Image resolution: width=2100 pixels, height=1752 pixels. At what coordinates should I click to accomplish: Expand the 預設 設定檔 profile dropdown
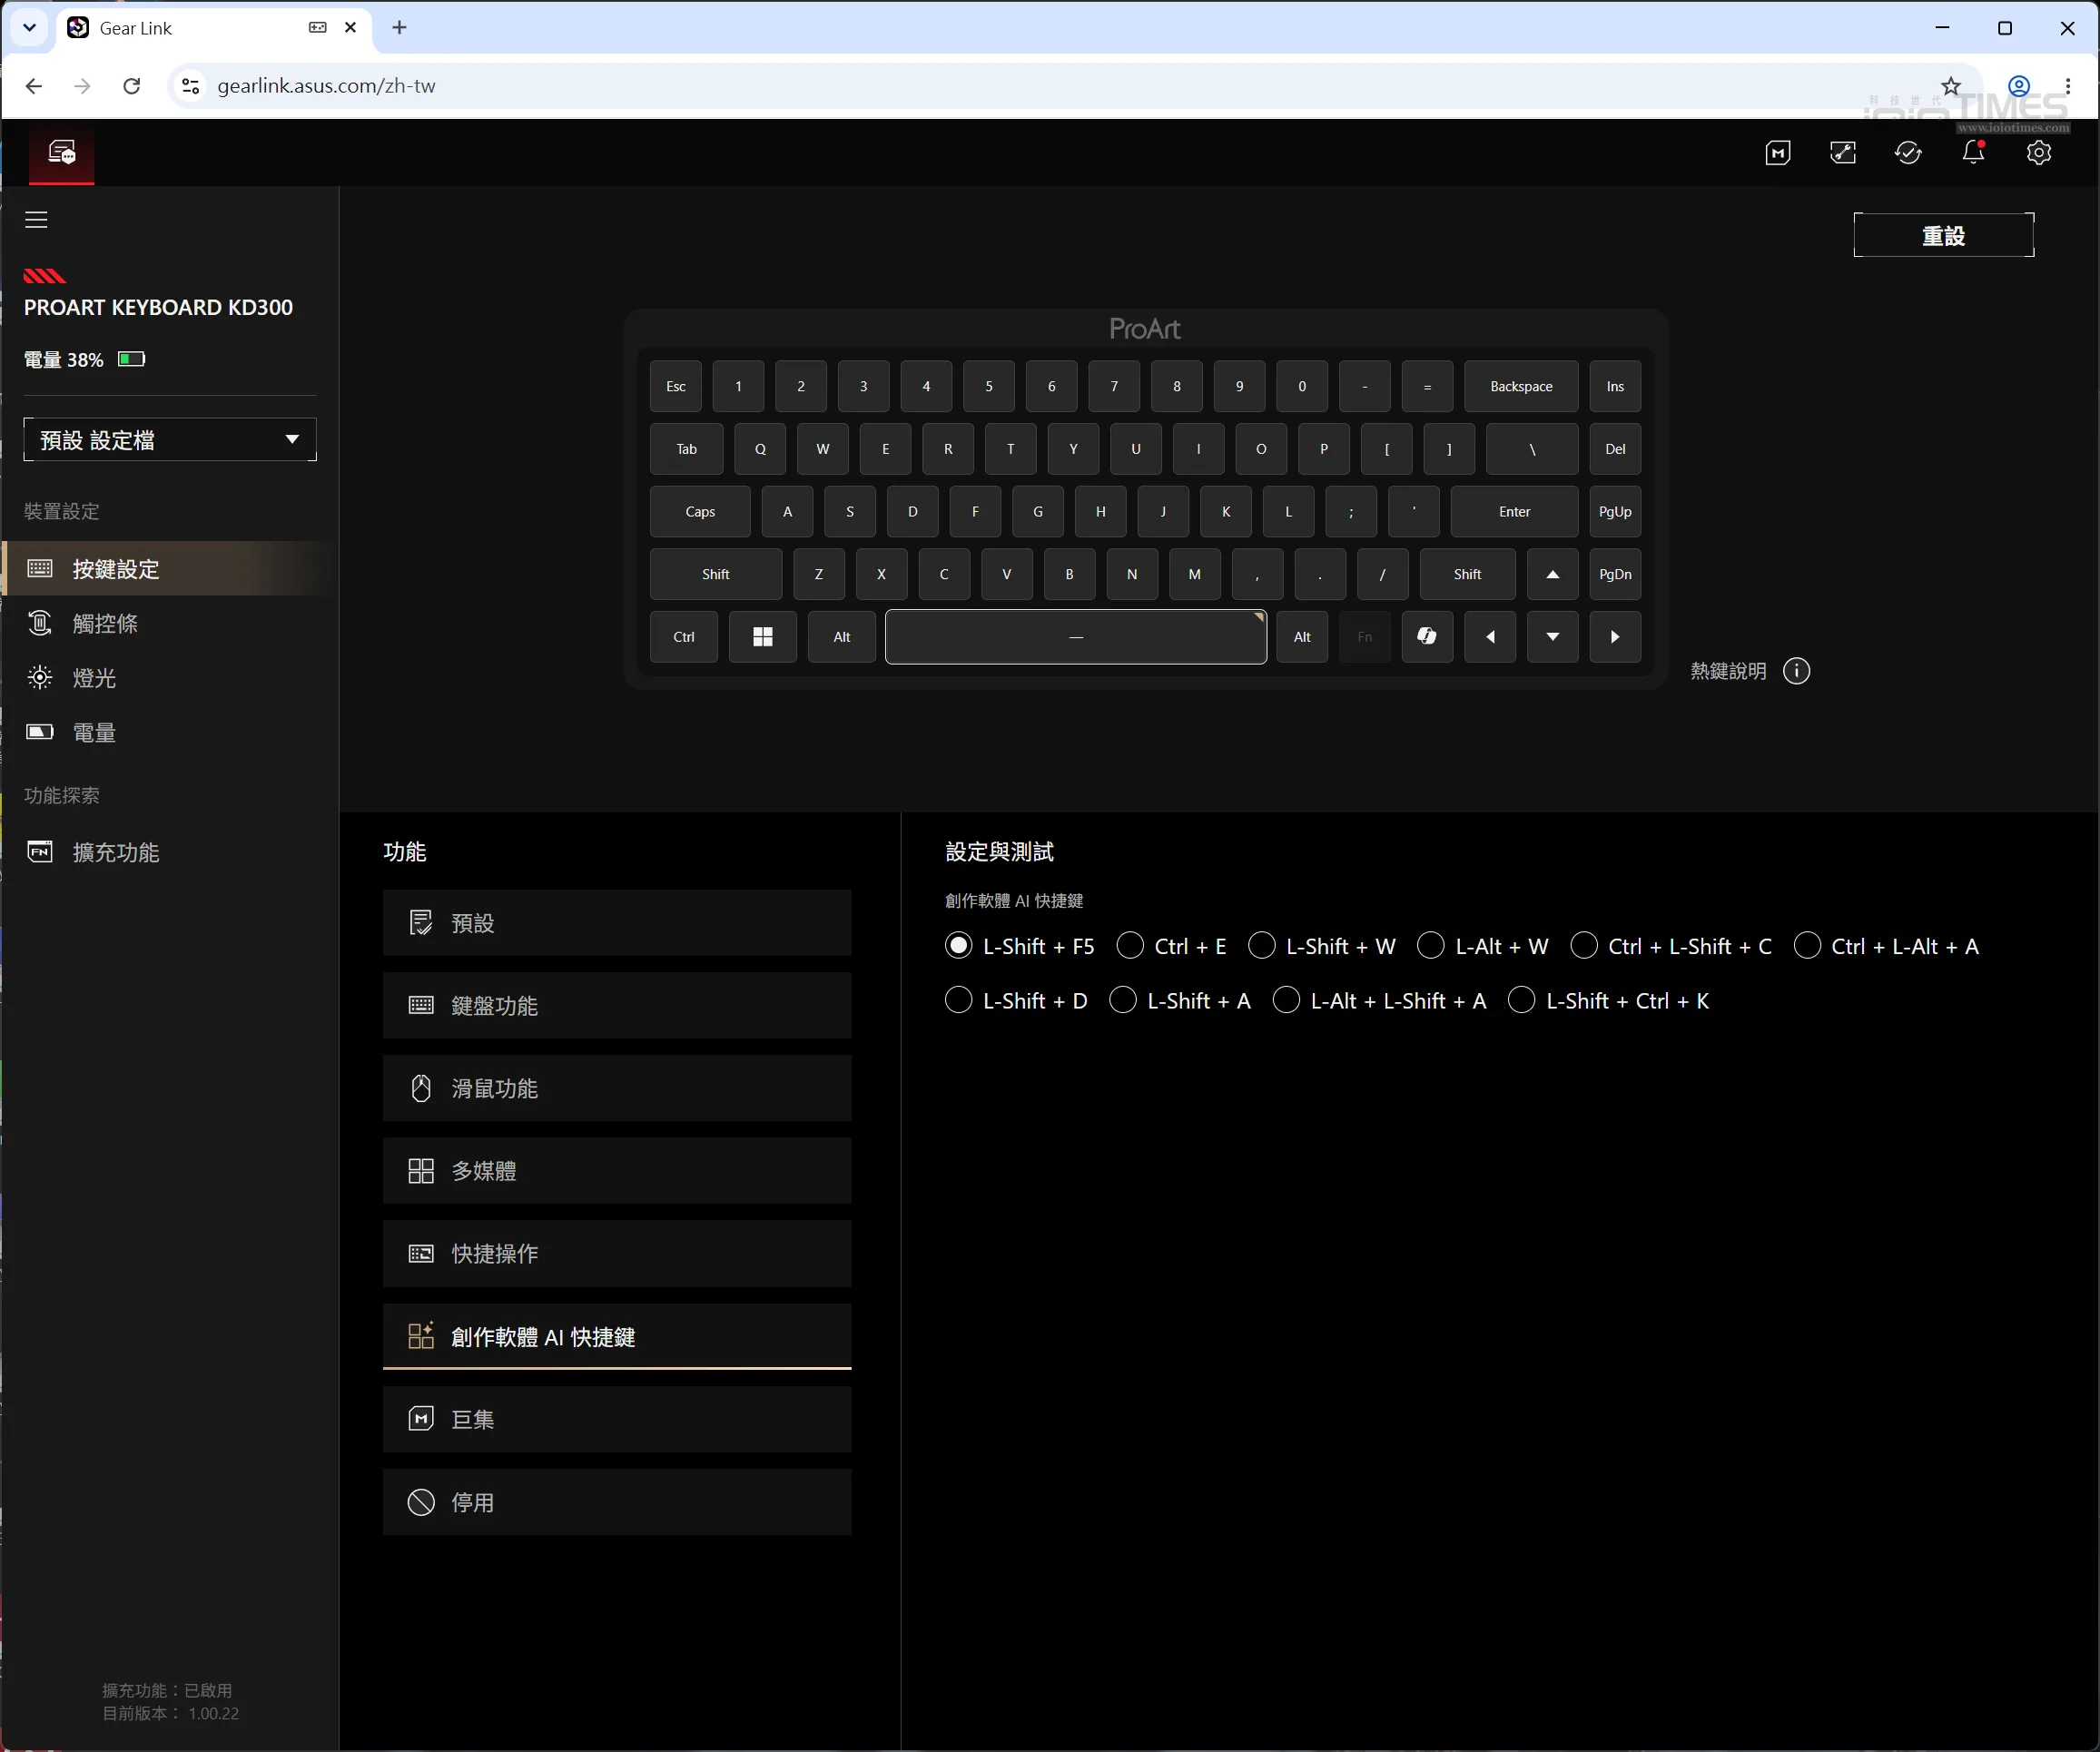(x=170, y=440)
